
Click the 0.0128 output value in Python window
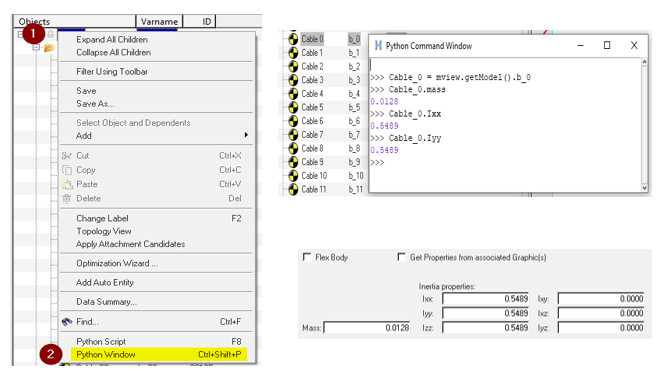[x=384, y=102]
